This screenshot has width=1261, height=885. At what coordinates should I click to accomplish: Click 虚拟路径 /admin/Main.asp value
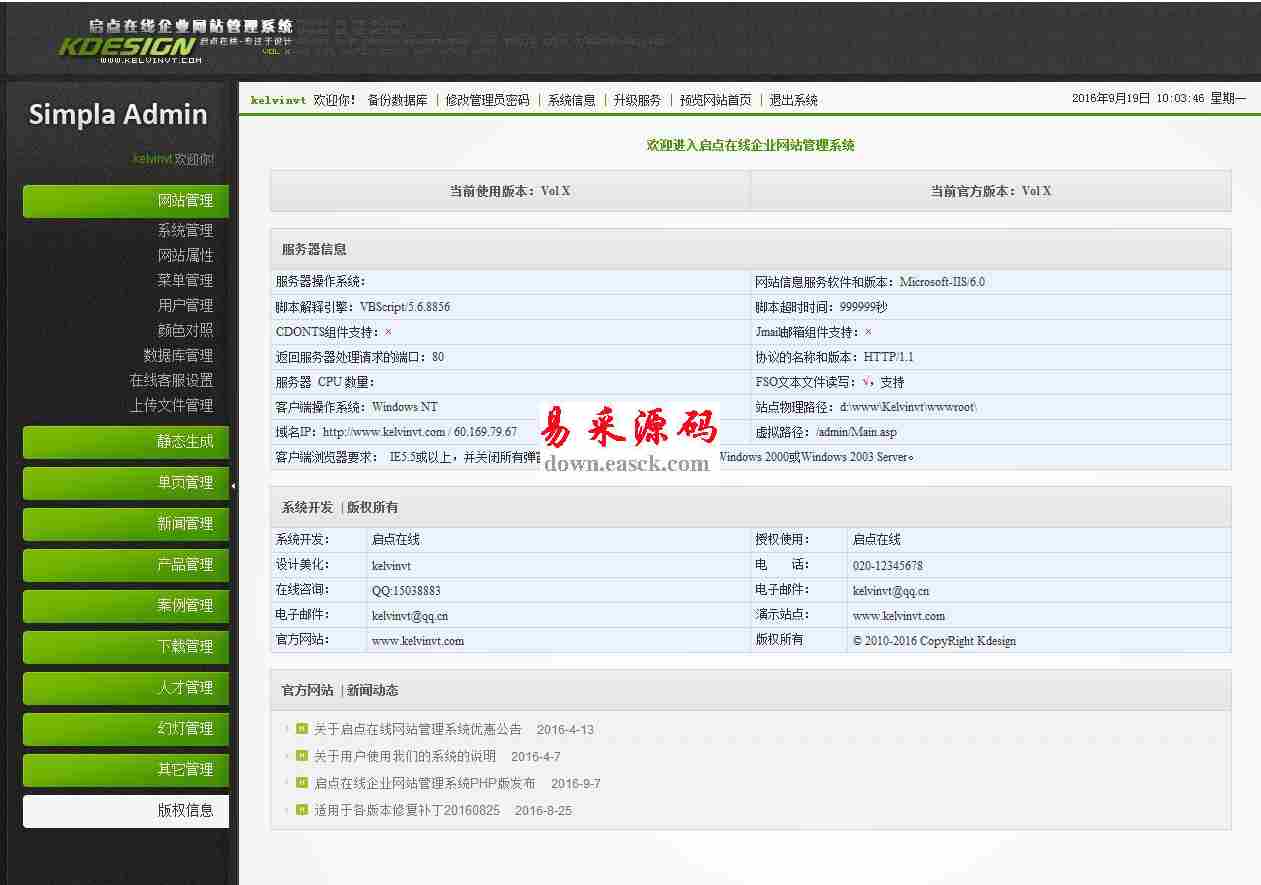[x=856, y=432]
